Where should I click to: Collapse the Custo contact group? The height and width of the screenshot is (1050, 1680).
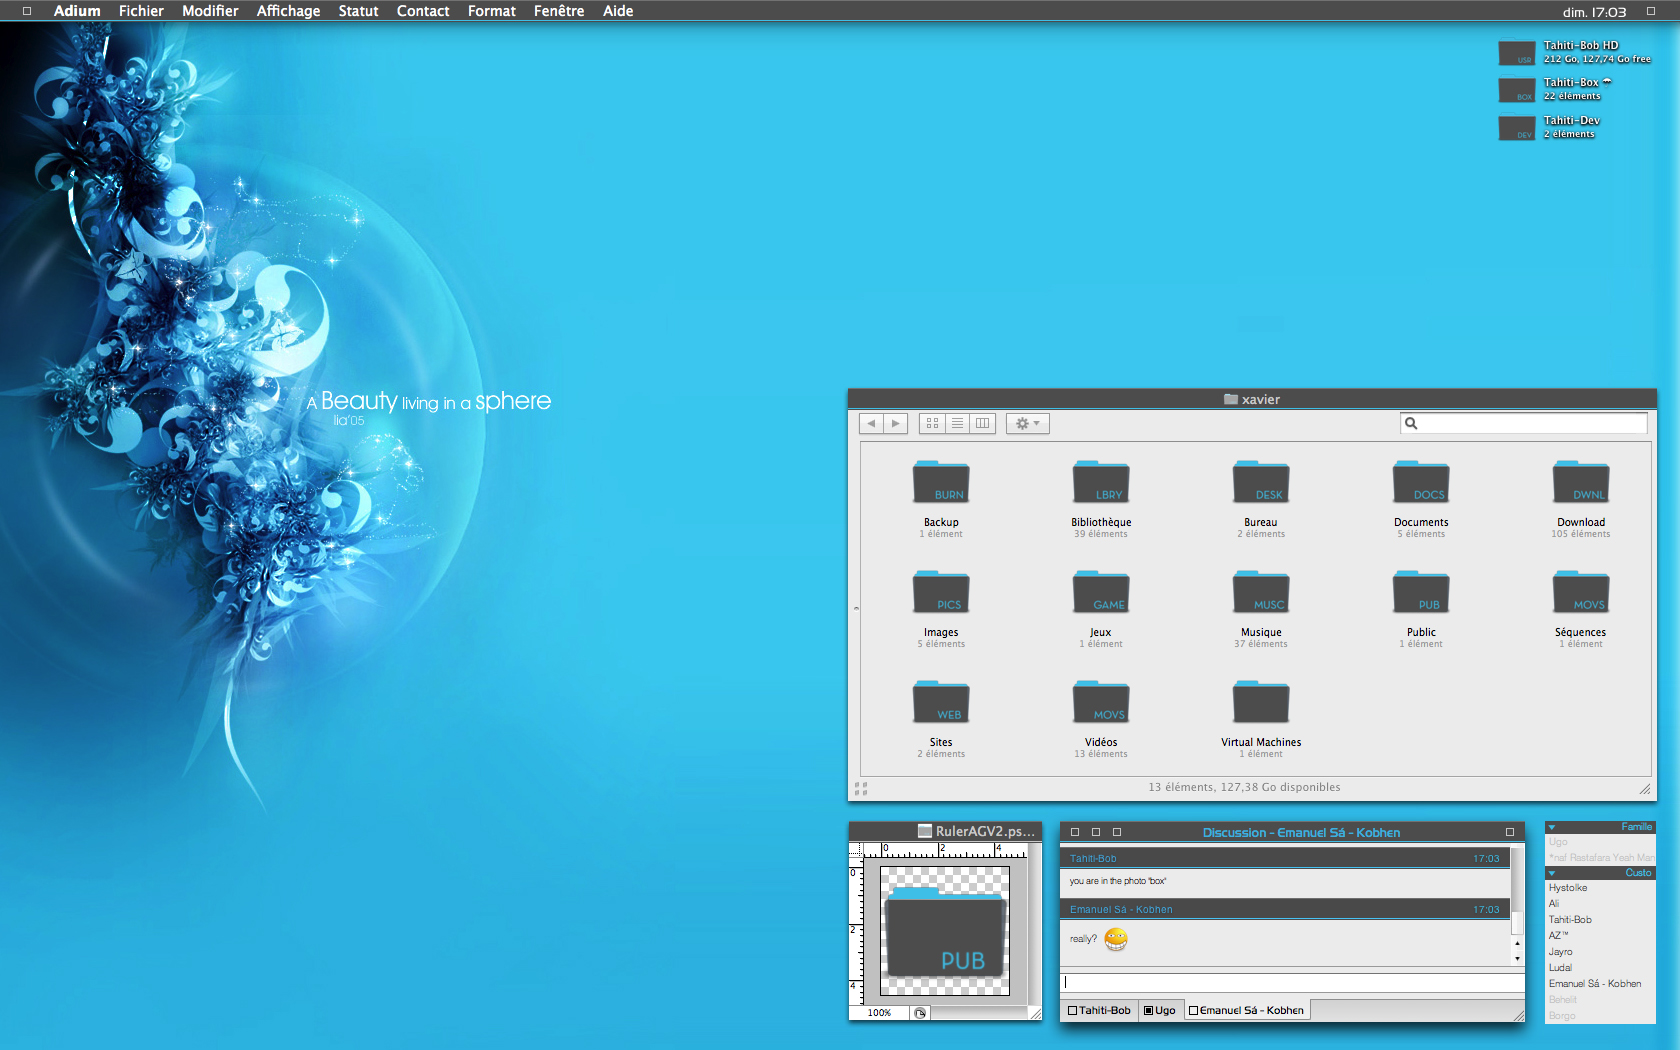click(1551, 873)
